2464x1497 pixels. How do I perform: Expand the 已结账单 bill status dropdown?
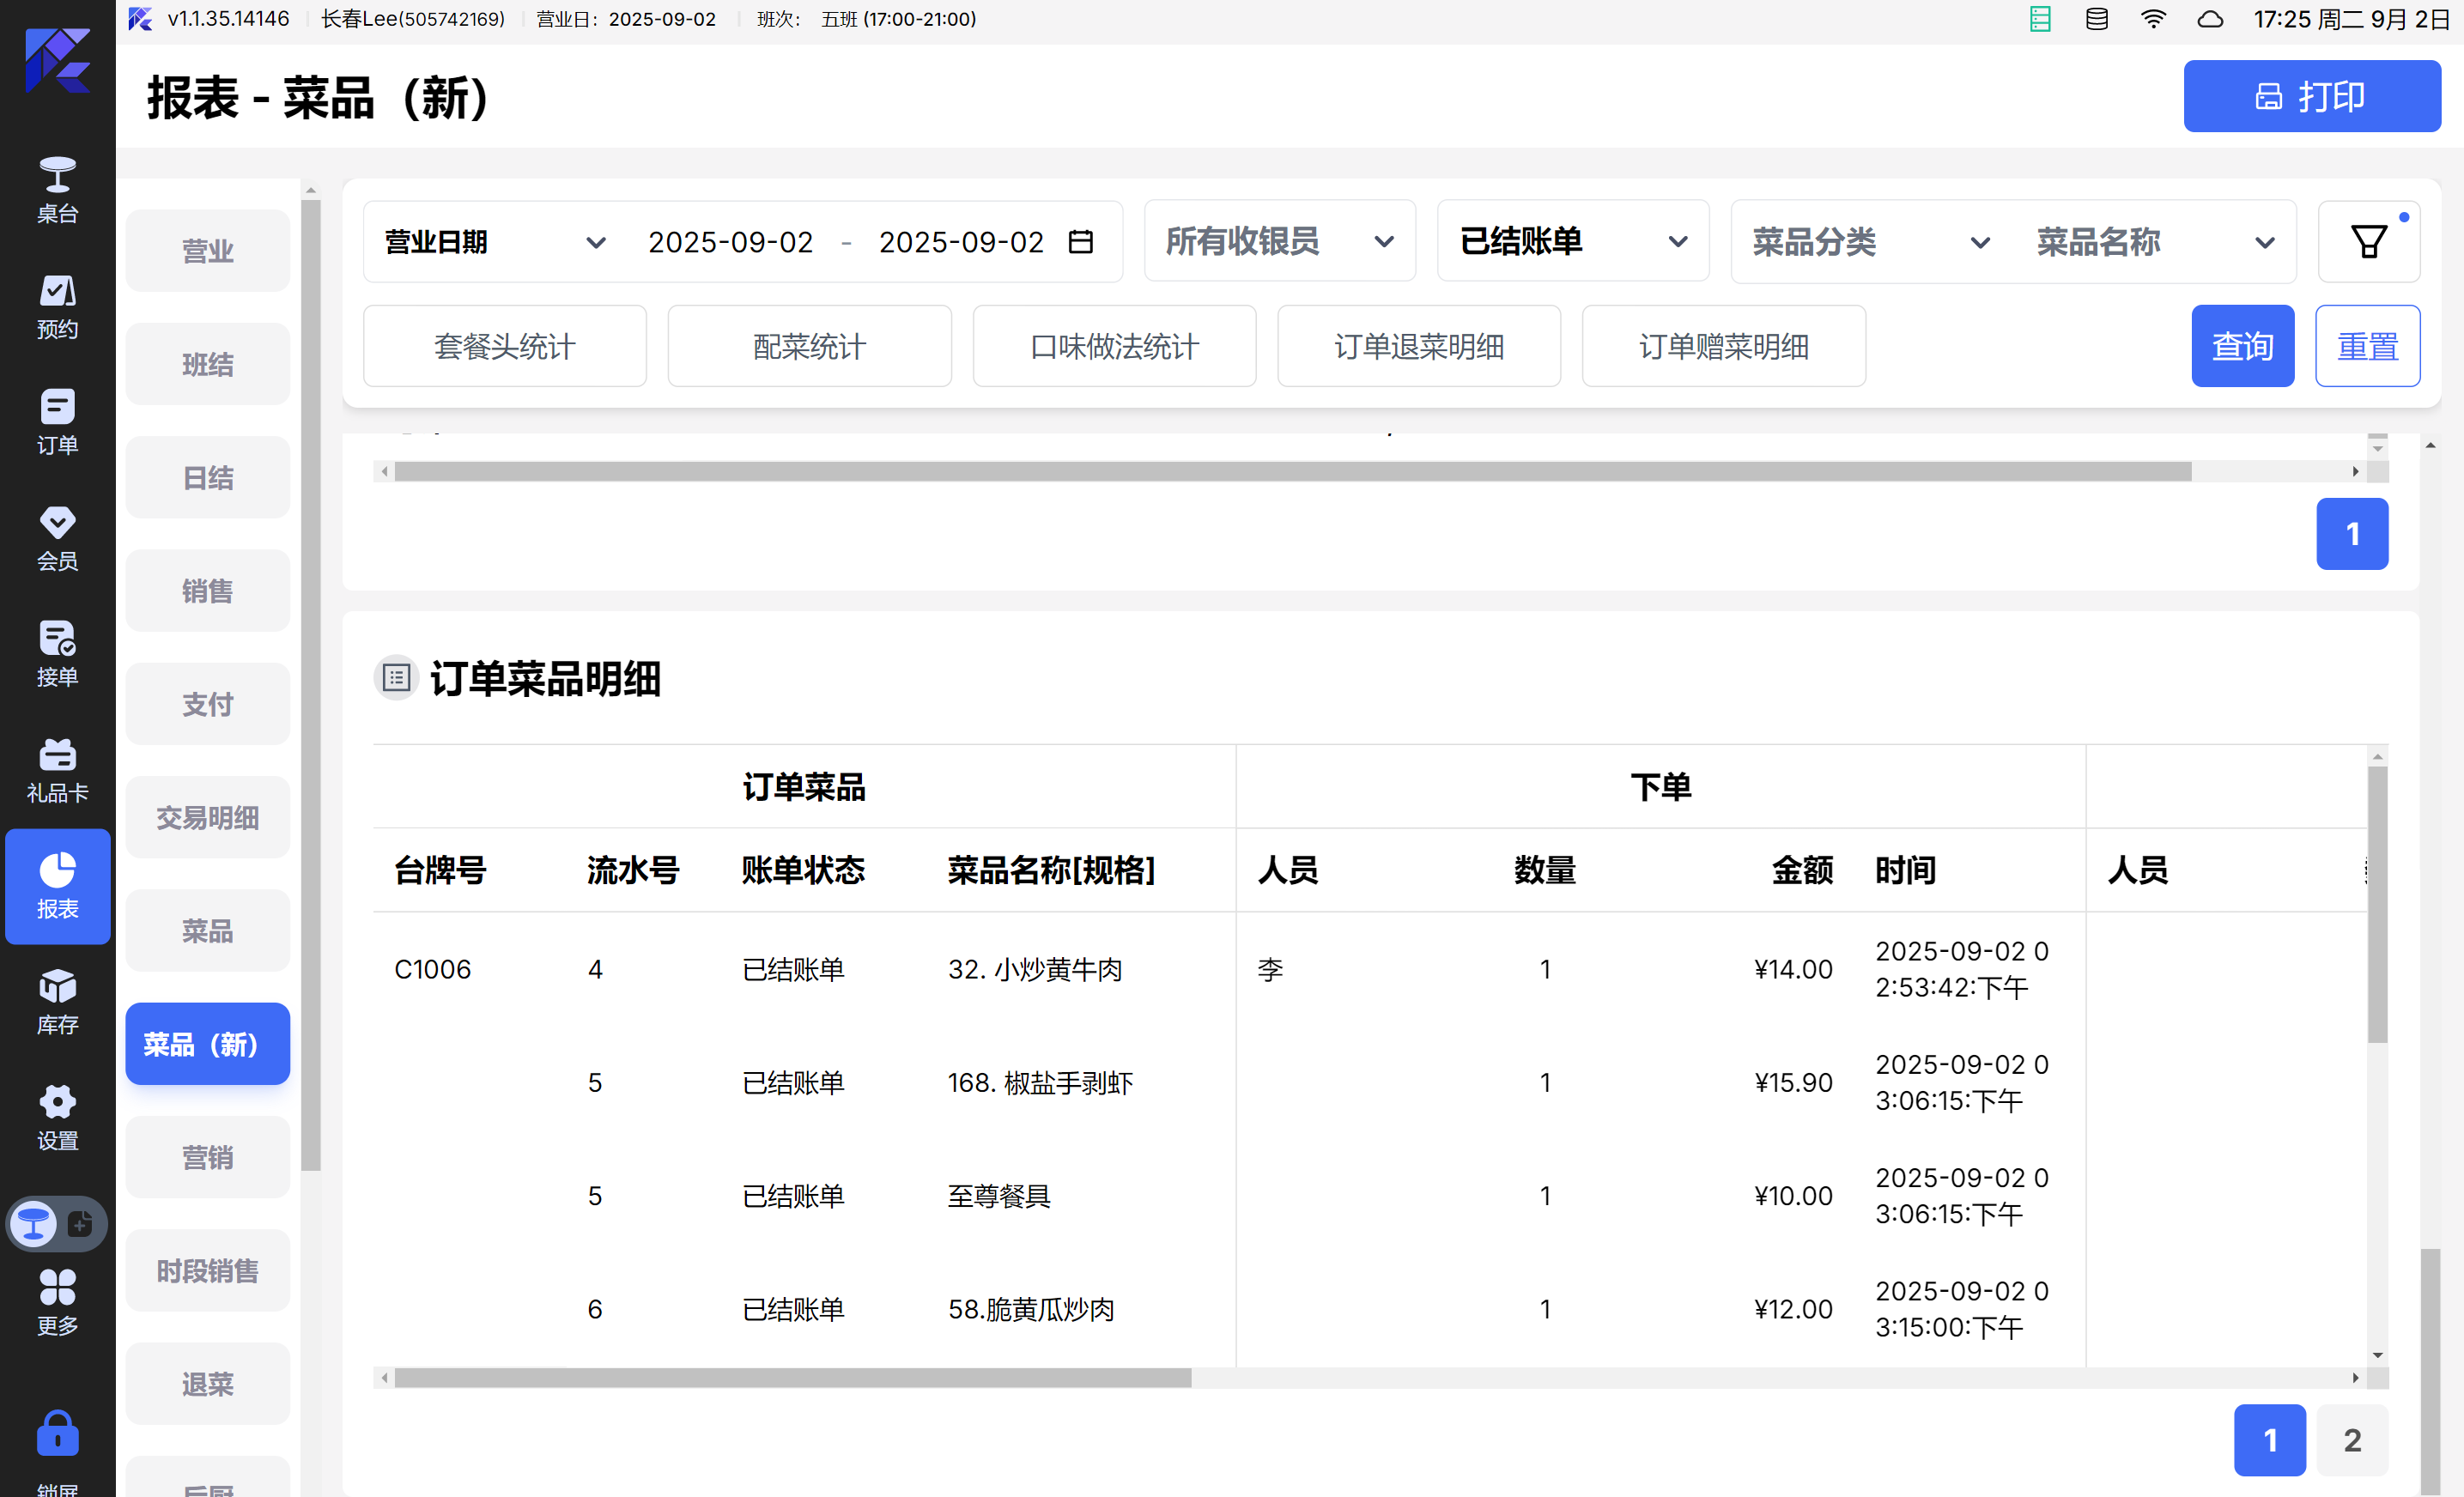point(1572,241)
